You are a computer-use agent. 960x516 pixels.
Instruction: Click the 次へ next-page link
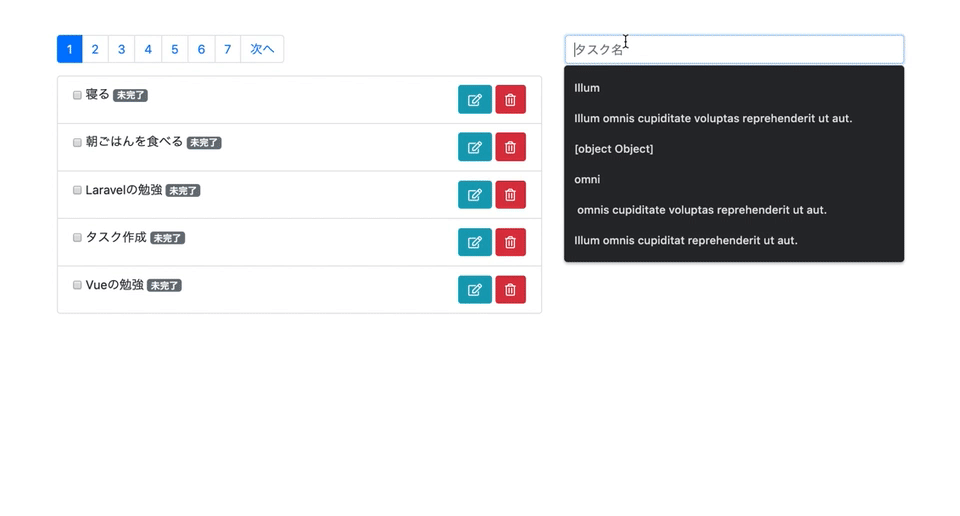(262, 49)
